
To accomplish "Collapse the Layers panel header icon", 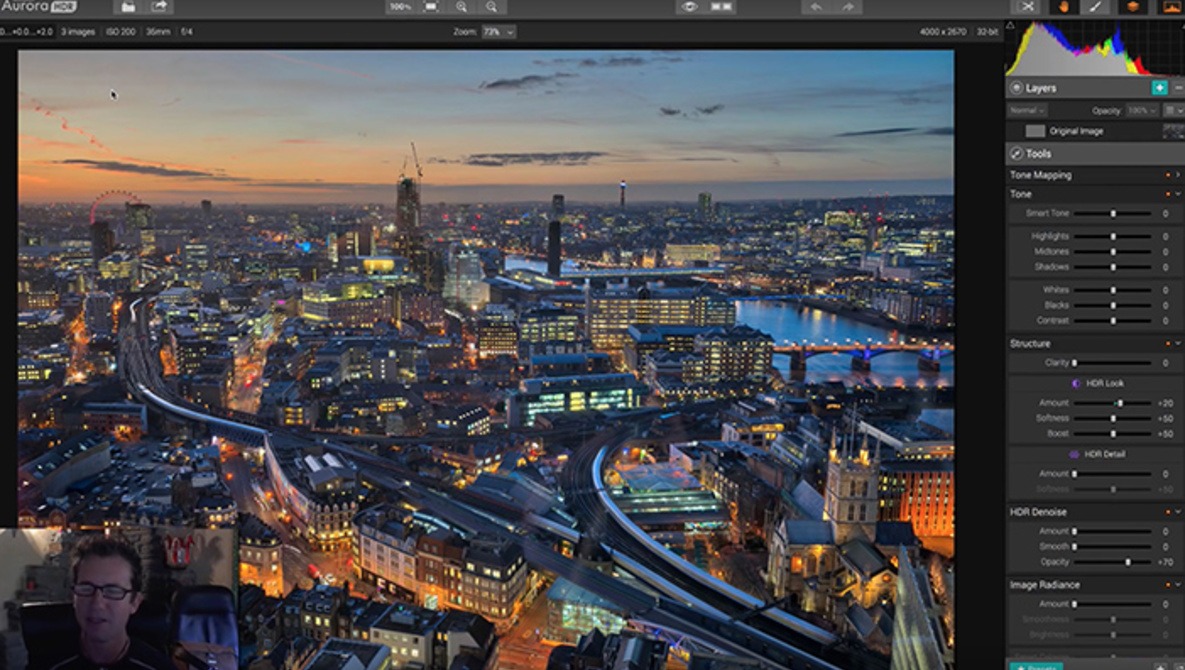I will 1016,88.
